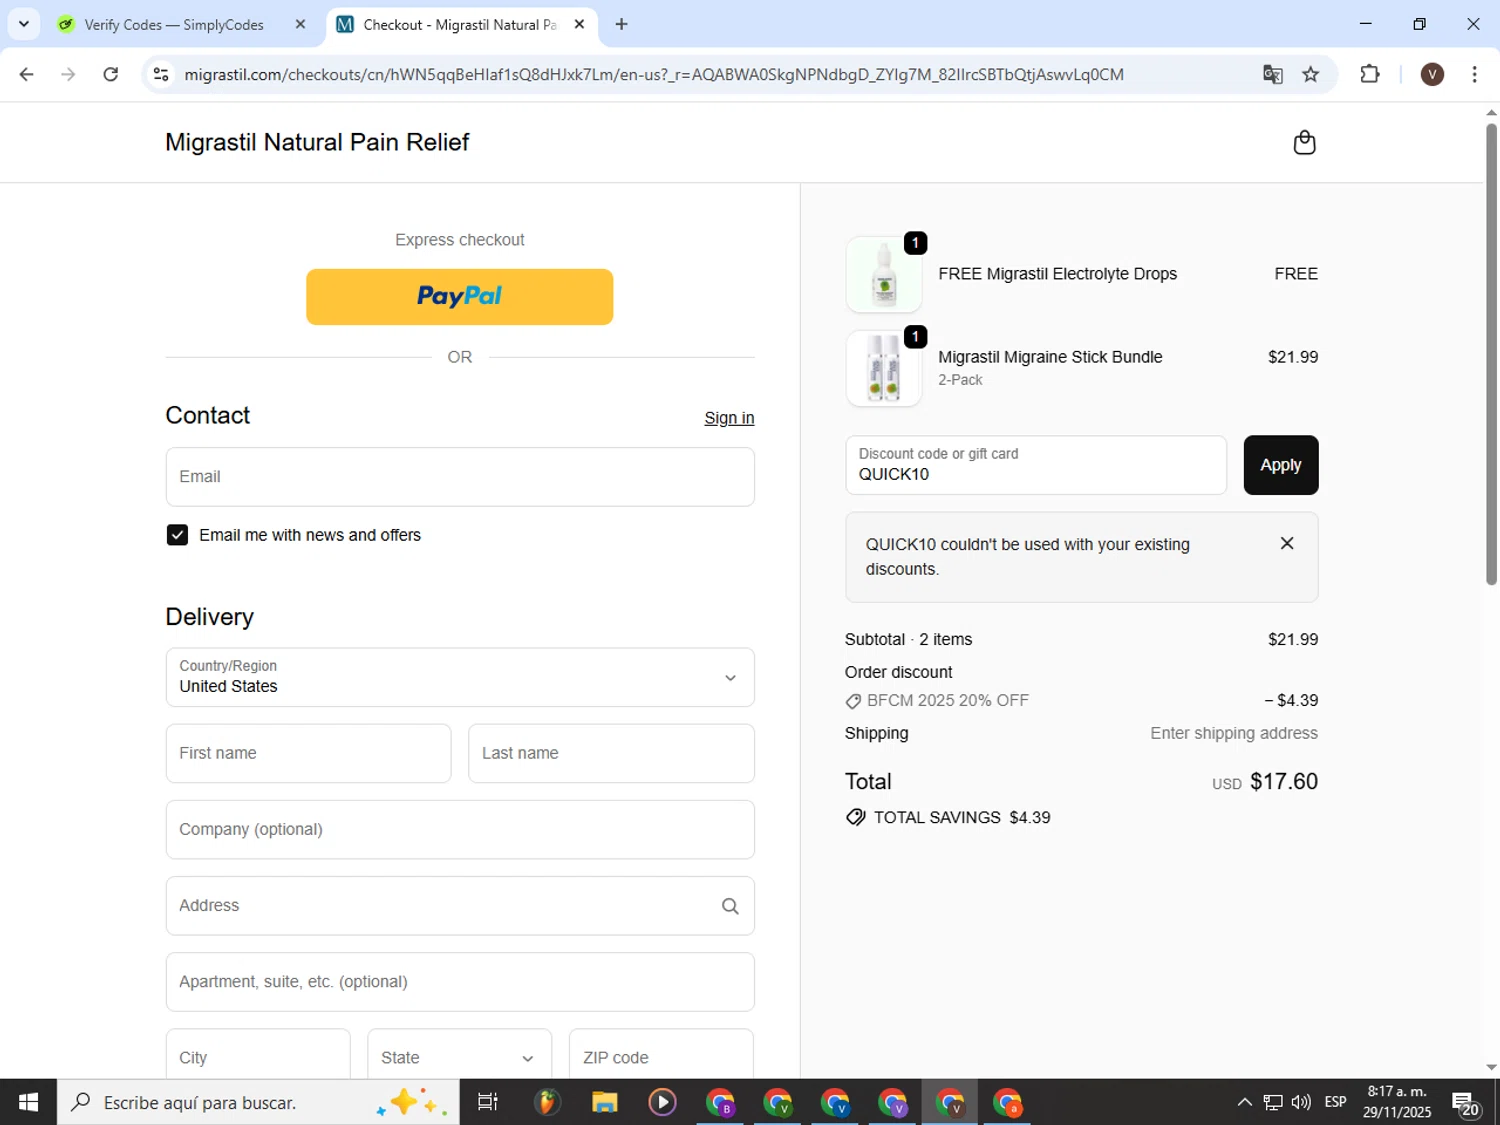Dismiss the QUICK10 discount error message
This screenshot has width=1500, height=1125.
[x=1287, y=543]
